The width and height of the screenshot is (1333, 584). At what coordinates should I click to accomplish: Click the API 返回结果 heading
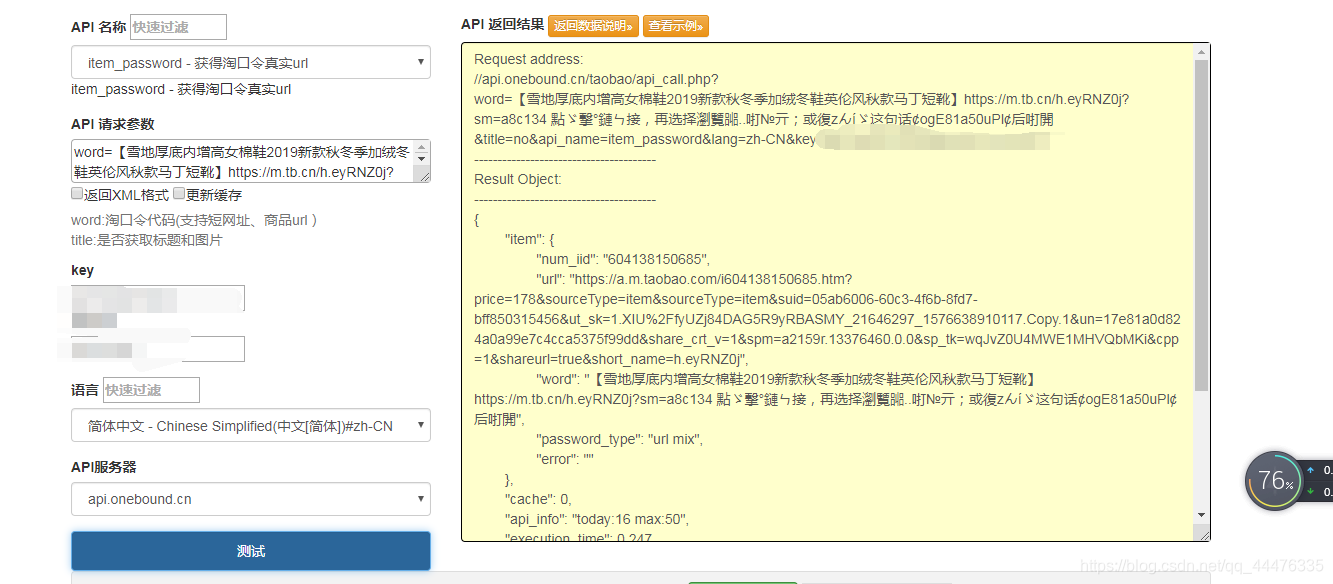502,24
